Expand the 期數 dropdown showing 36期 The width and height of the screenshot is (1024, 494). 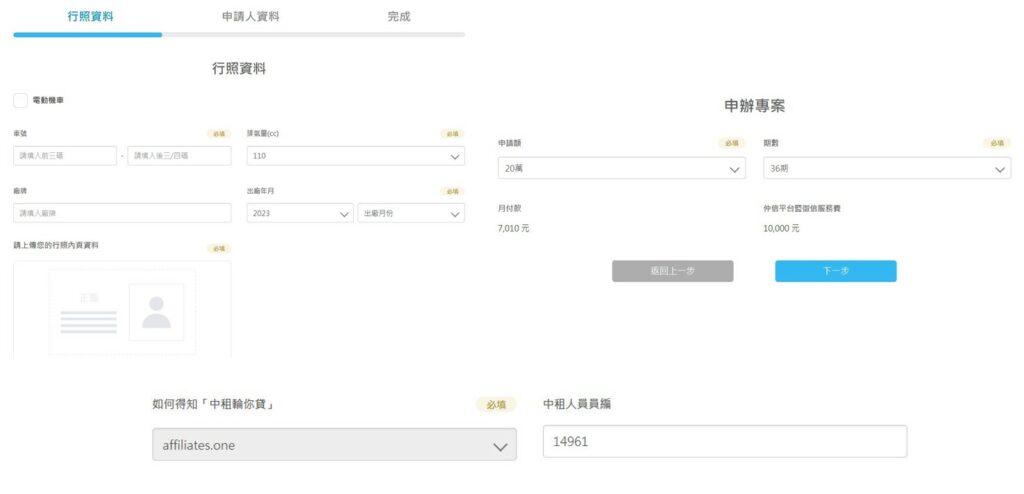(886, 169)
